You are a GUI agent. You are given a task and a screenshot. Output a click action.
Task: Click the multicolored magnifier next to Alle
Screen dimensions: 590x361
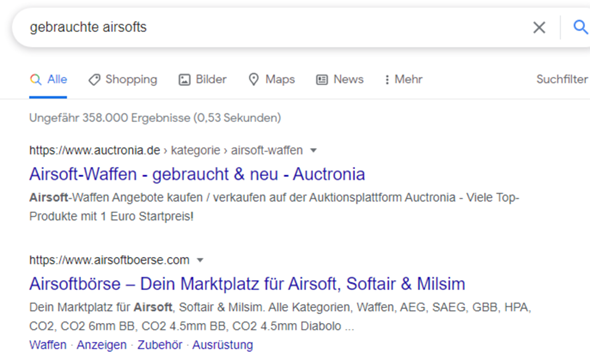tap(36, 79)
